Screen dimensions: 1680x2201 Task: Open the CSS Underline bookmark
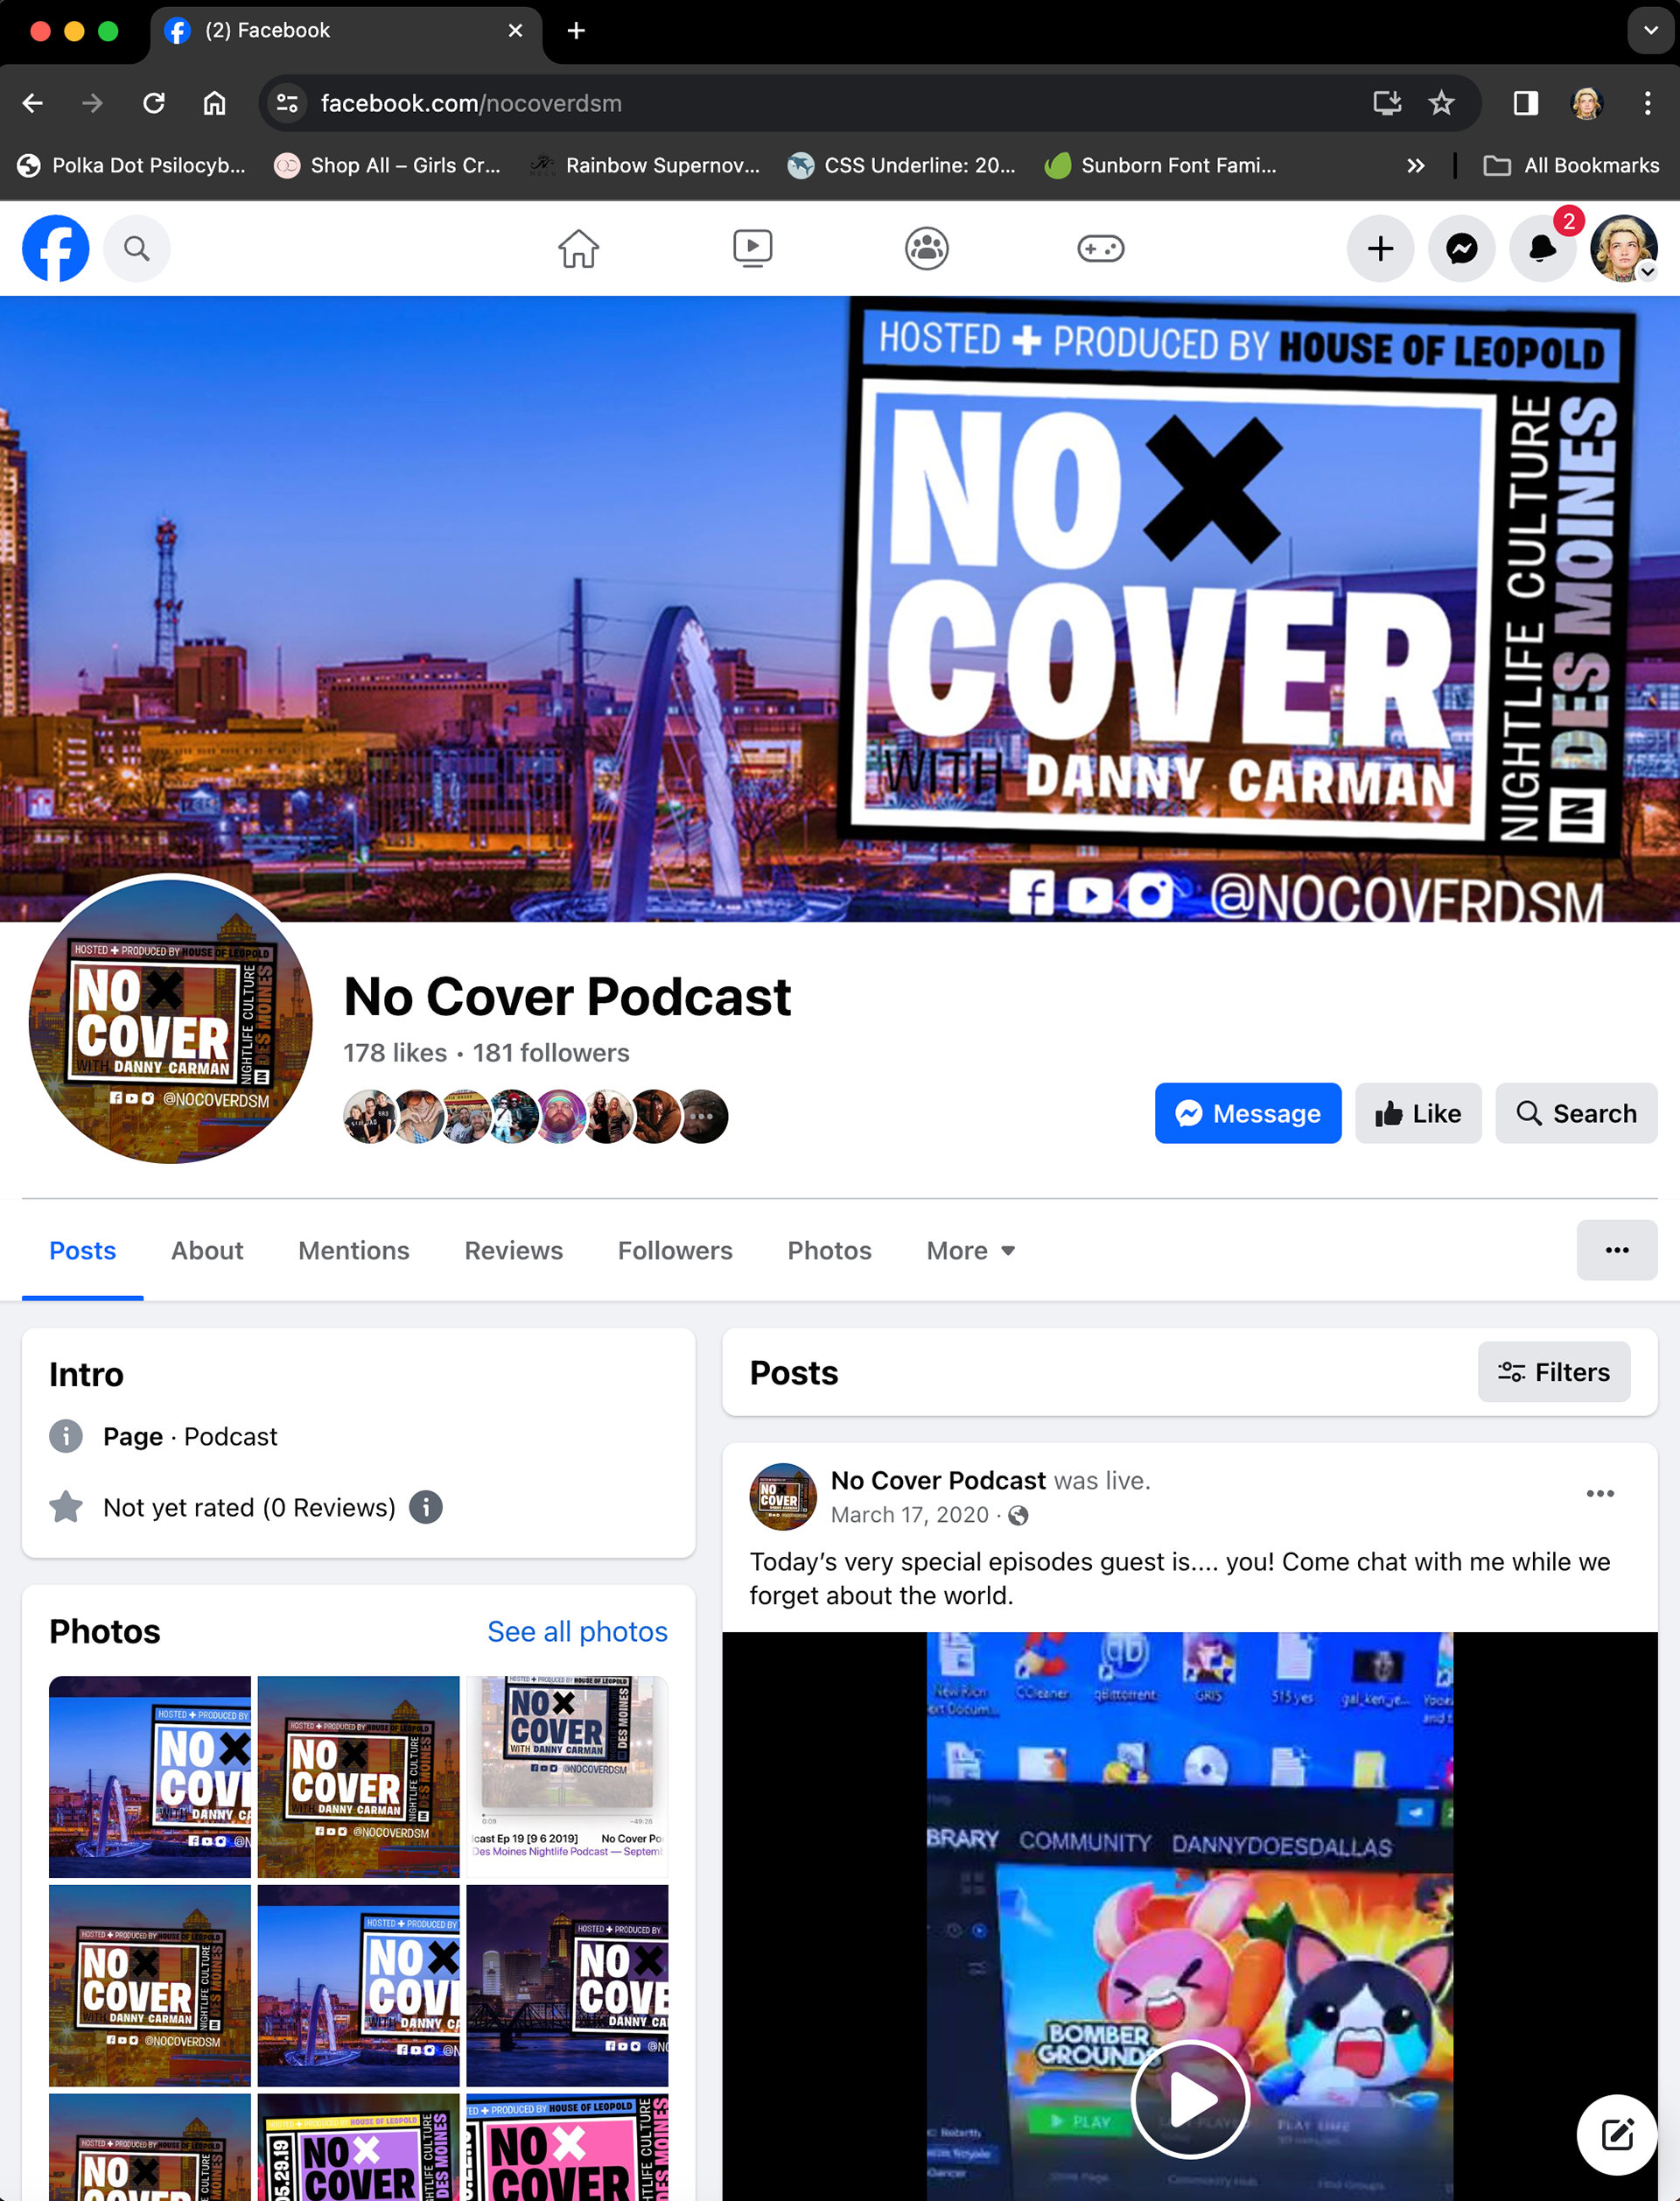click(902, 166)
